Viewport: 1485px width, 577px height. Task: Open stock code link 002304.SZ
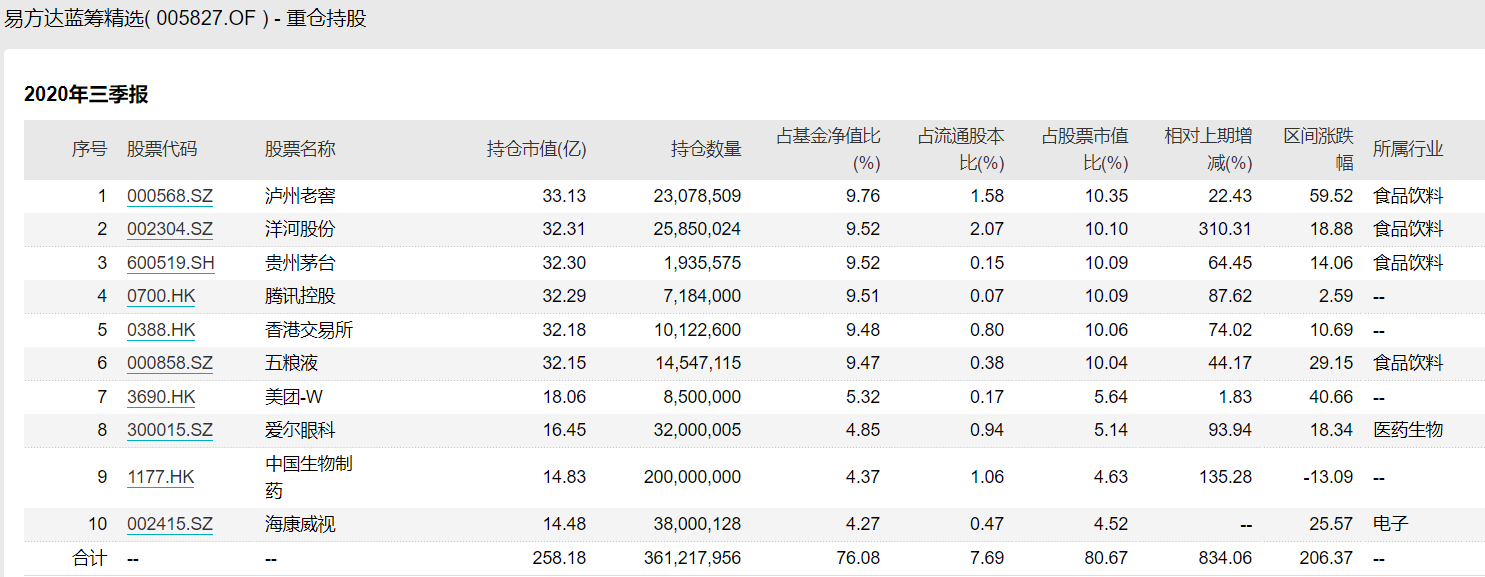tap(169, 229)
